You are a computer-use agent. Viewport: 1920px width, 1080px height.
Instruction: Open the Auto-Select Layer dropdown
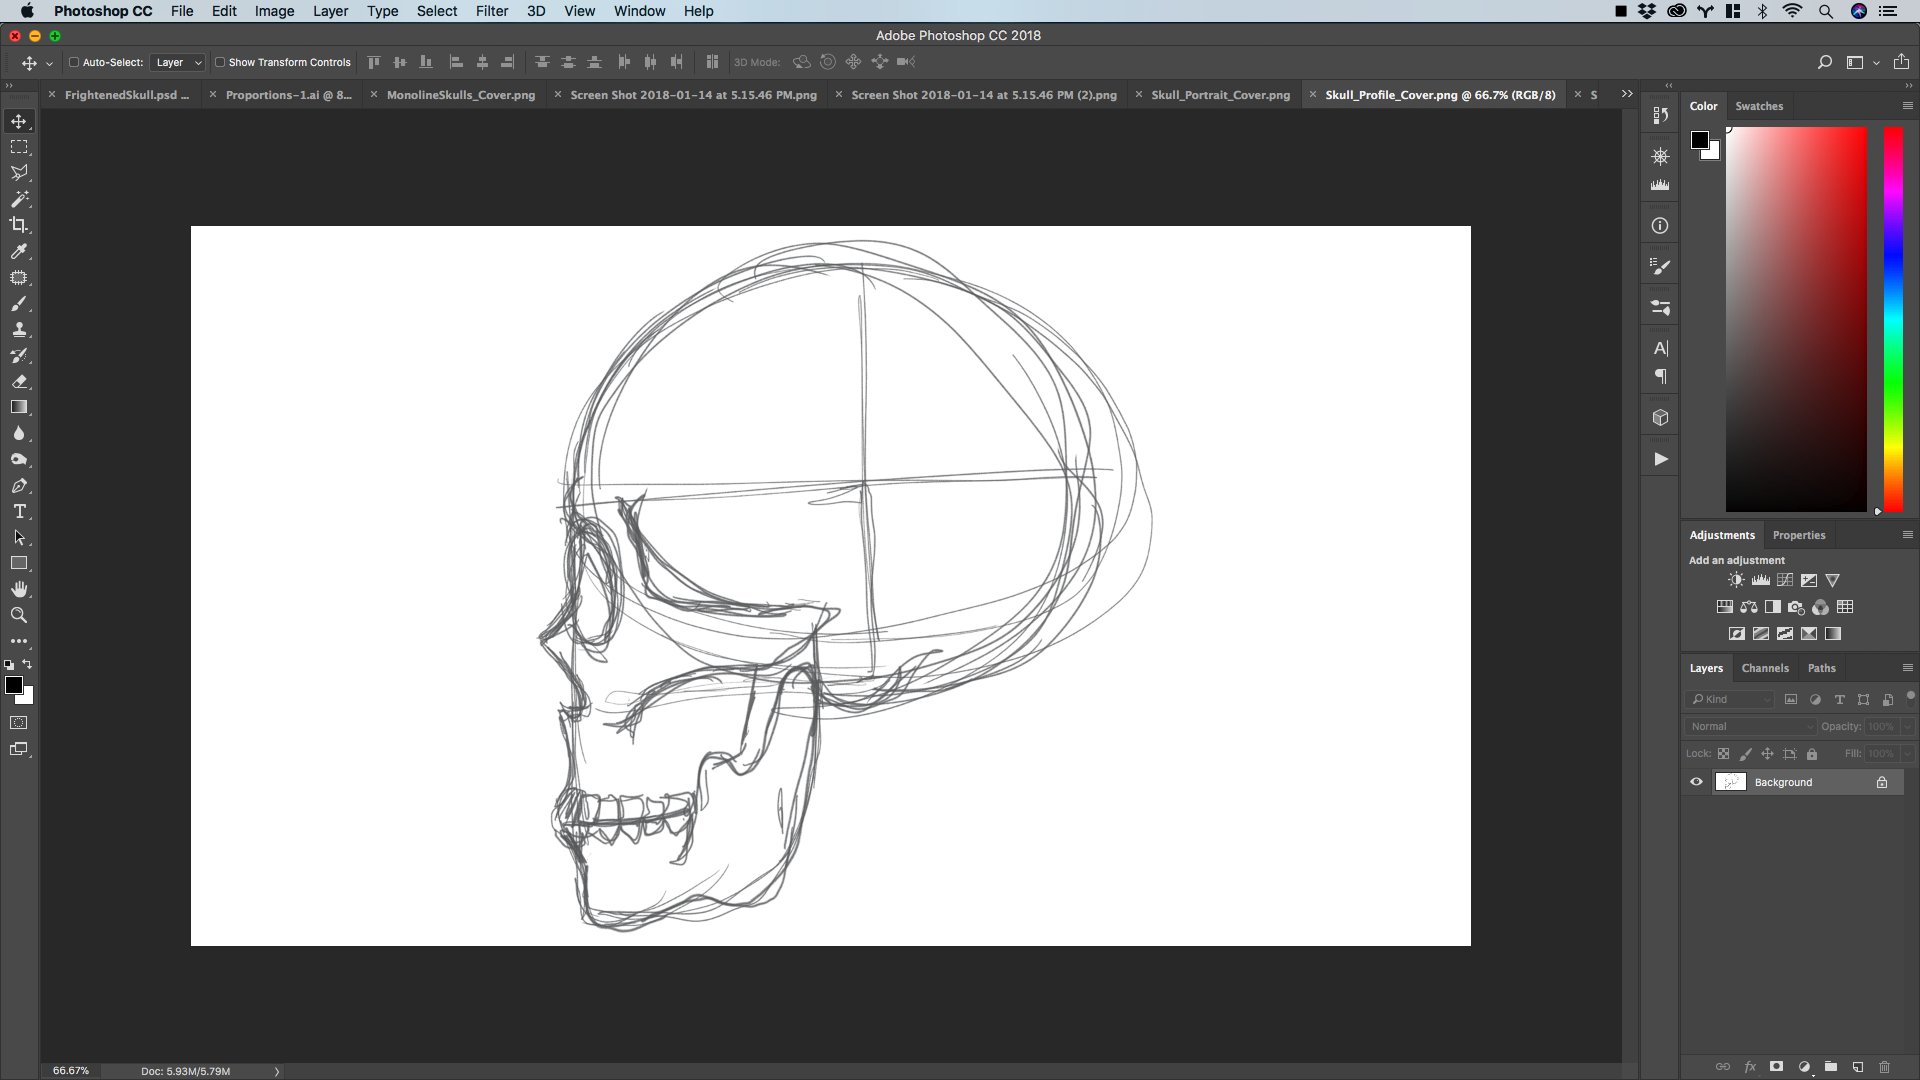pyautogui.click(x=178, y=62)
